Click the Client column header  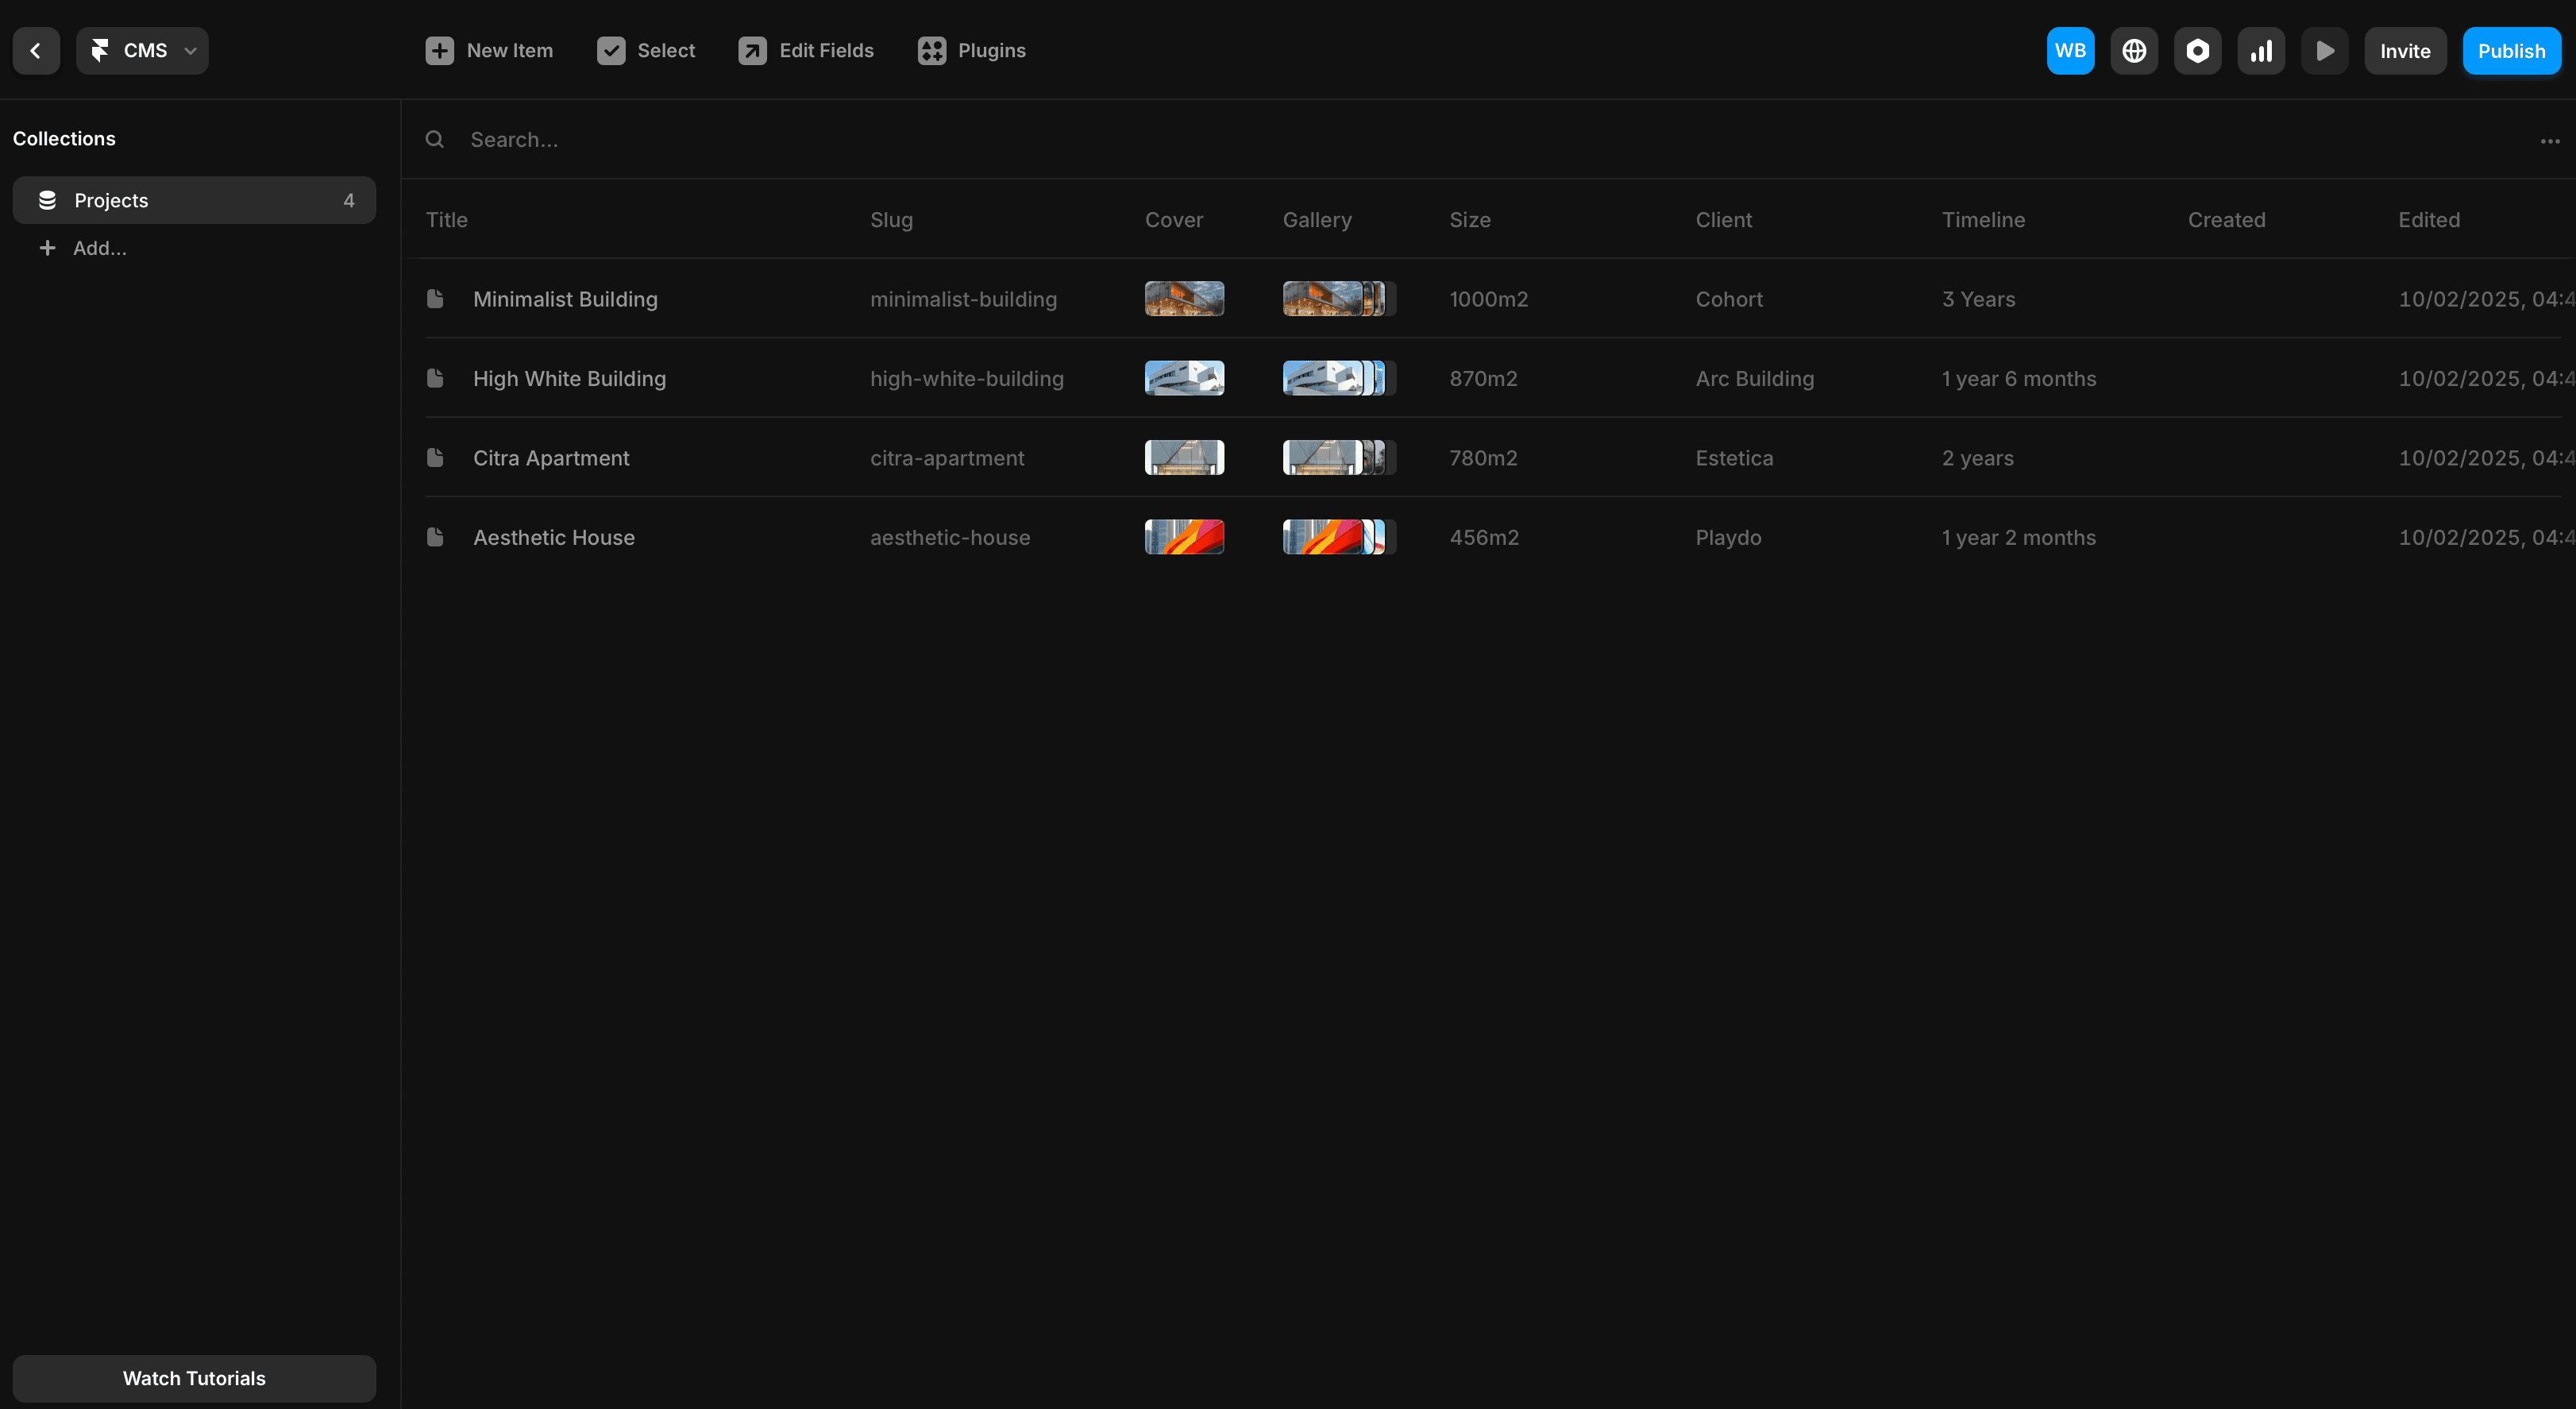[x=1723, y=220]
